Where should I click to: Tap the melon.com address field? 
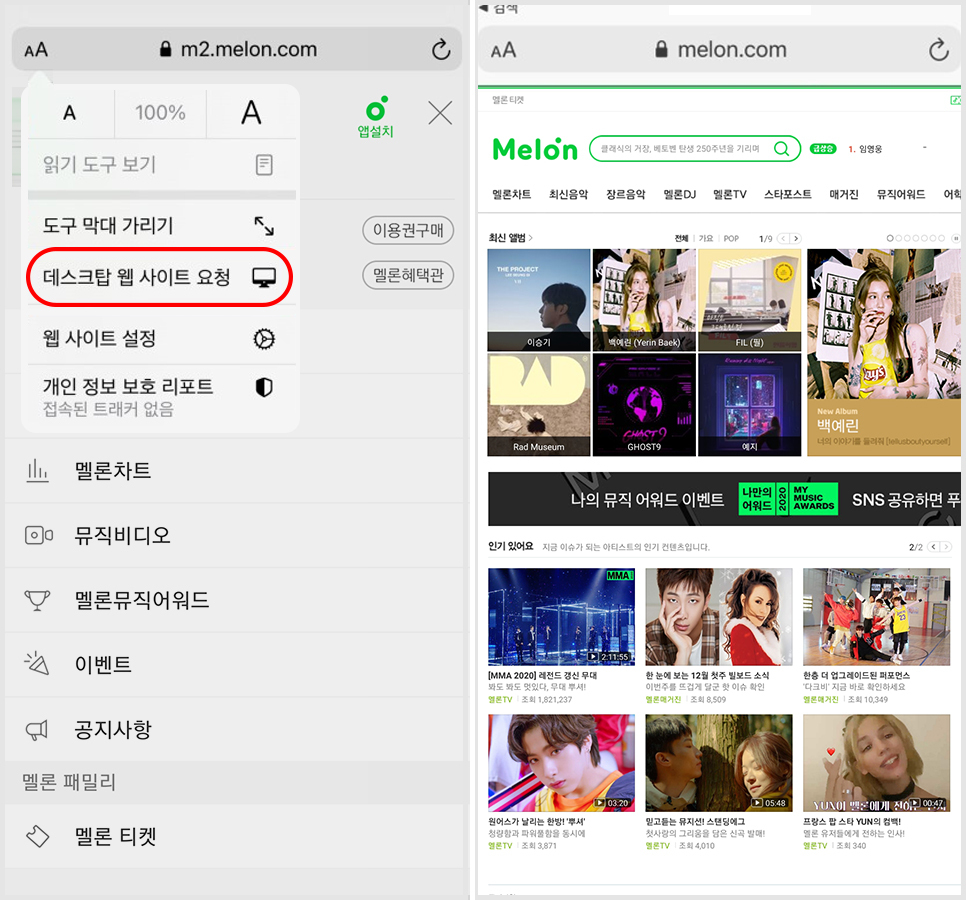721,49
